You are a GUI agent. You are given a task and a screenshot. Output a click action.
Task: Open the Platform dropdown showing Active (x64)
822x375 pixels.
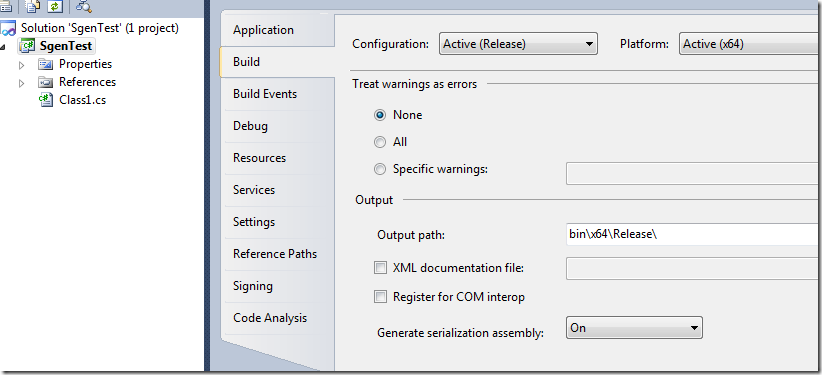750,44
